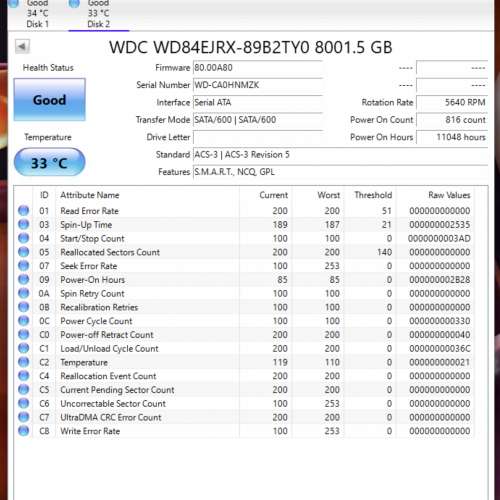Switch to the Disk 1 tab
This screenshot has height=500, width=500.
coord(37,14)
